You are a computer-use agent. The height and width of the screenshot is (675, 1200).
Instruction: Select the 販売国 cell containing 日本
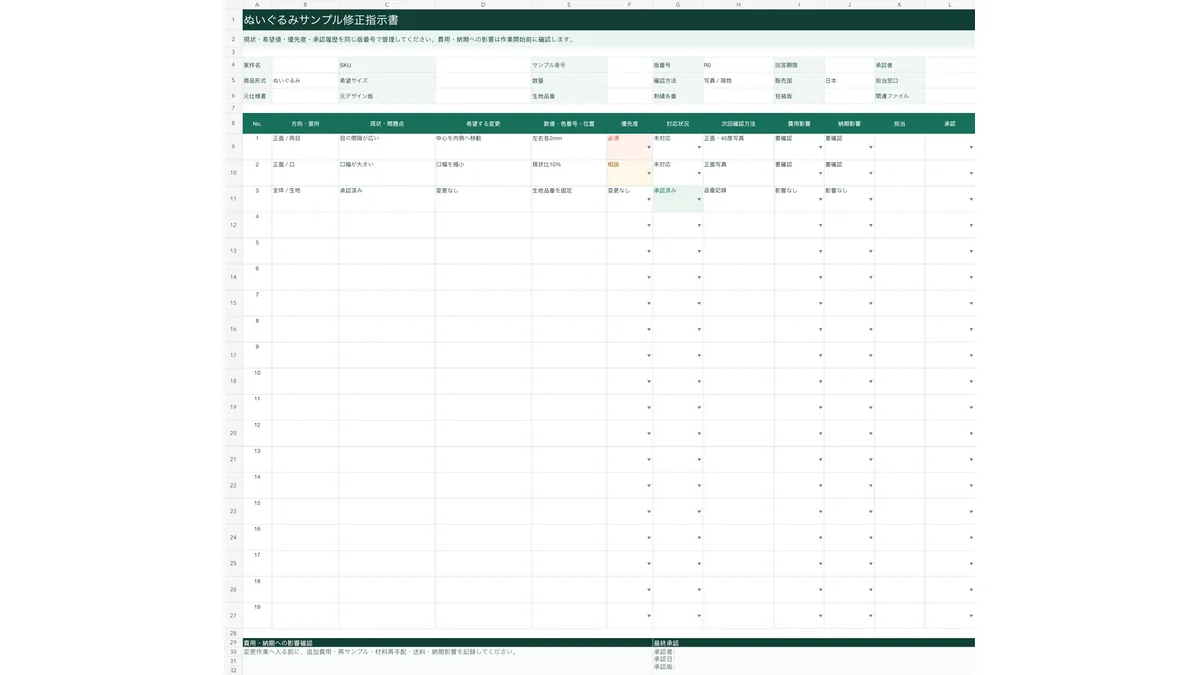tap(849, 80)
